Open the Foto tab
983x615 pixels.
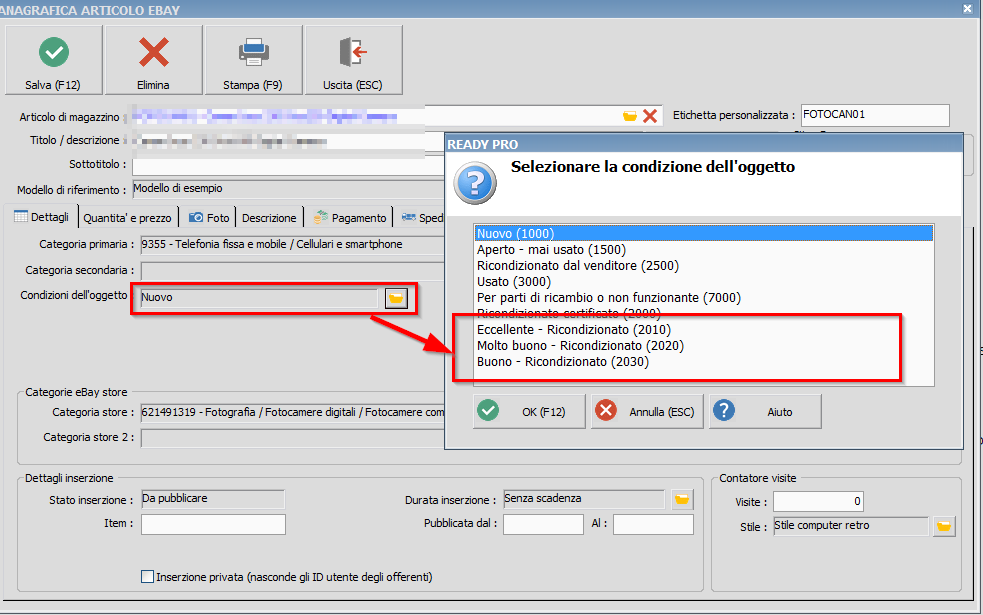click(209, 218)
